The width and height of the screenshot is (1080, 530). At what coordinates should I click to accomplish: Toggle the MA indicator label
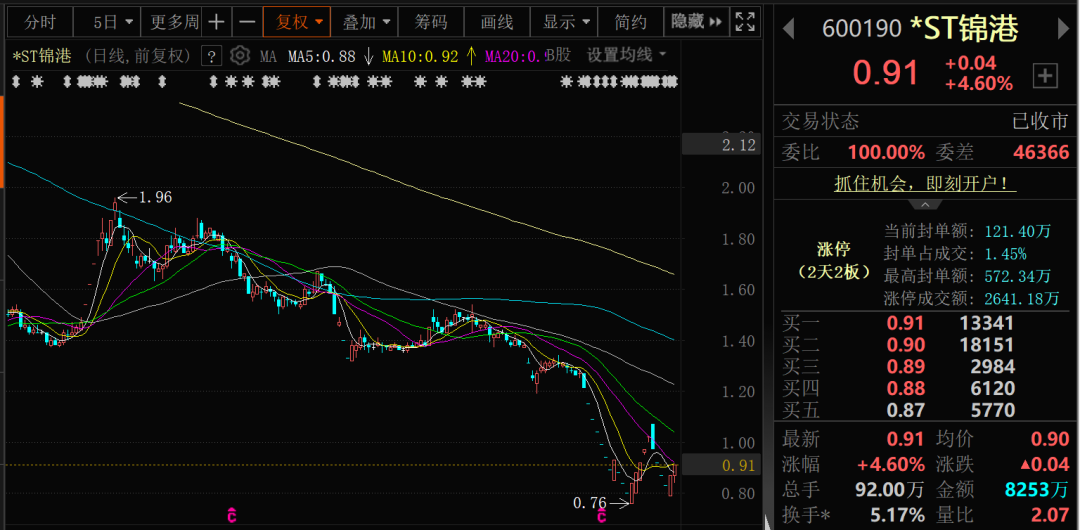tap(268, 56)
